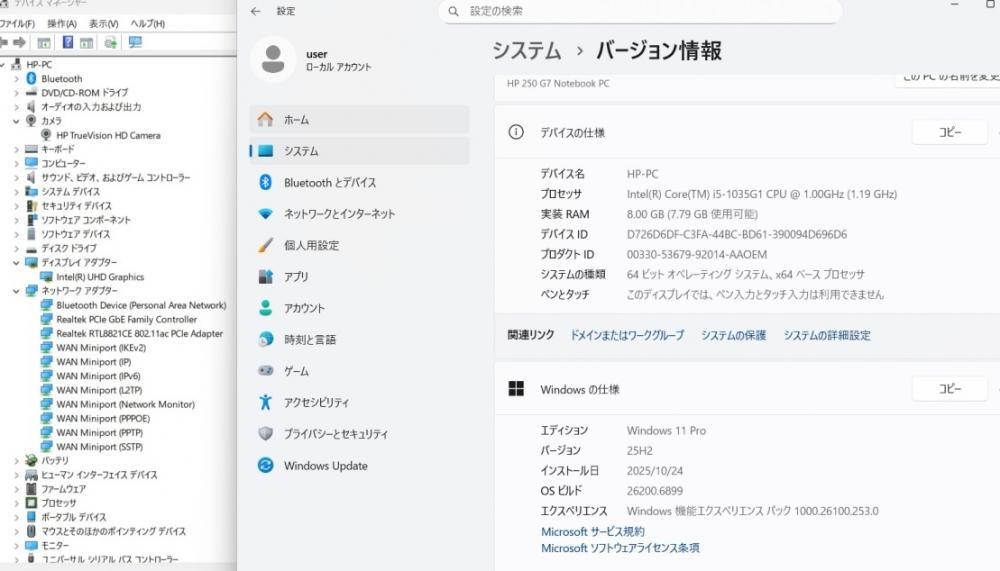Screen dimensions: 1000x571
Task: Click the forward arrow in Device Manager toolbar
Action: click(20, 42)
